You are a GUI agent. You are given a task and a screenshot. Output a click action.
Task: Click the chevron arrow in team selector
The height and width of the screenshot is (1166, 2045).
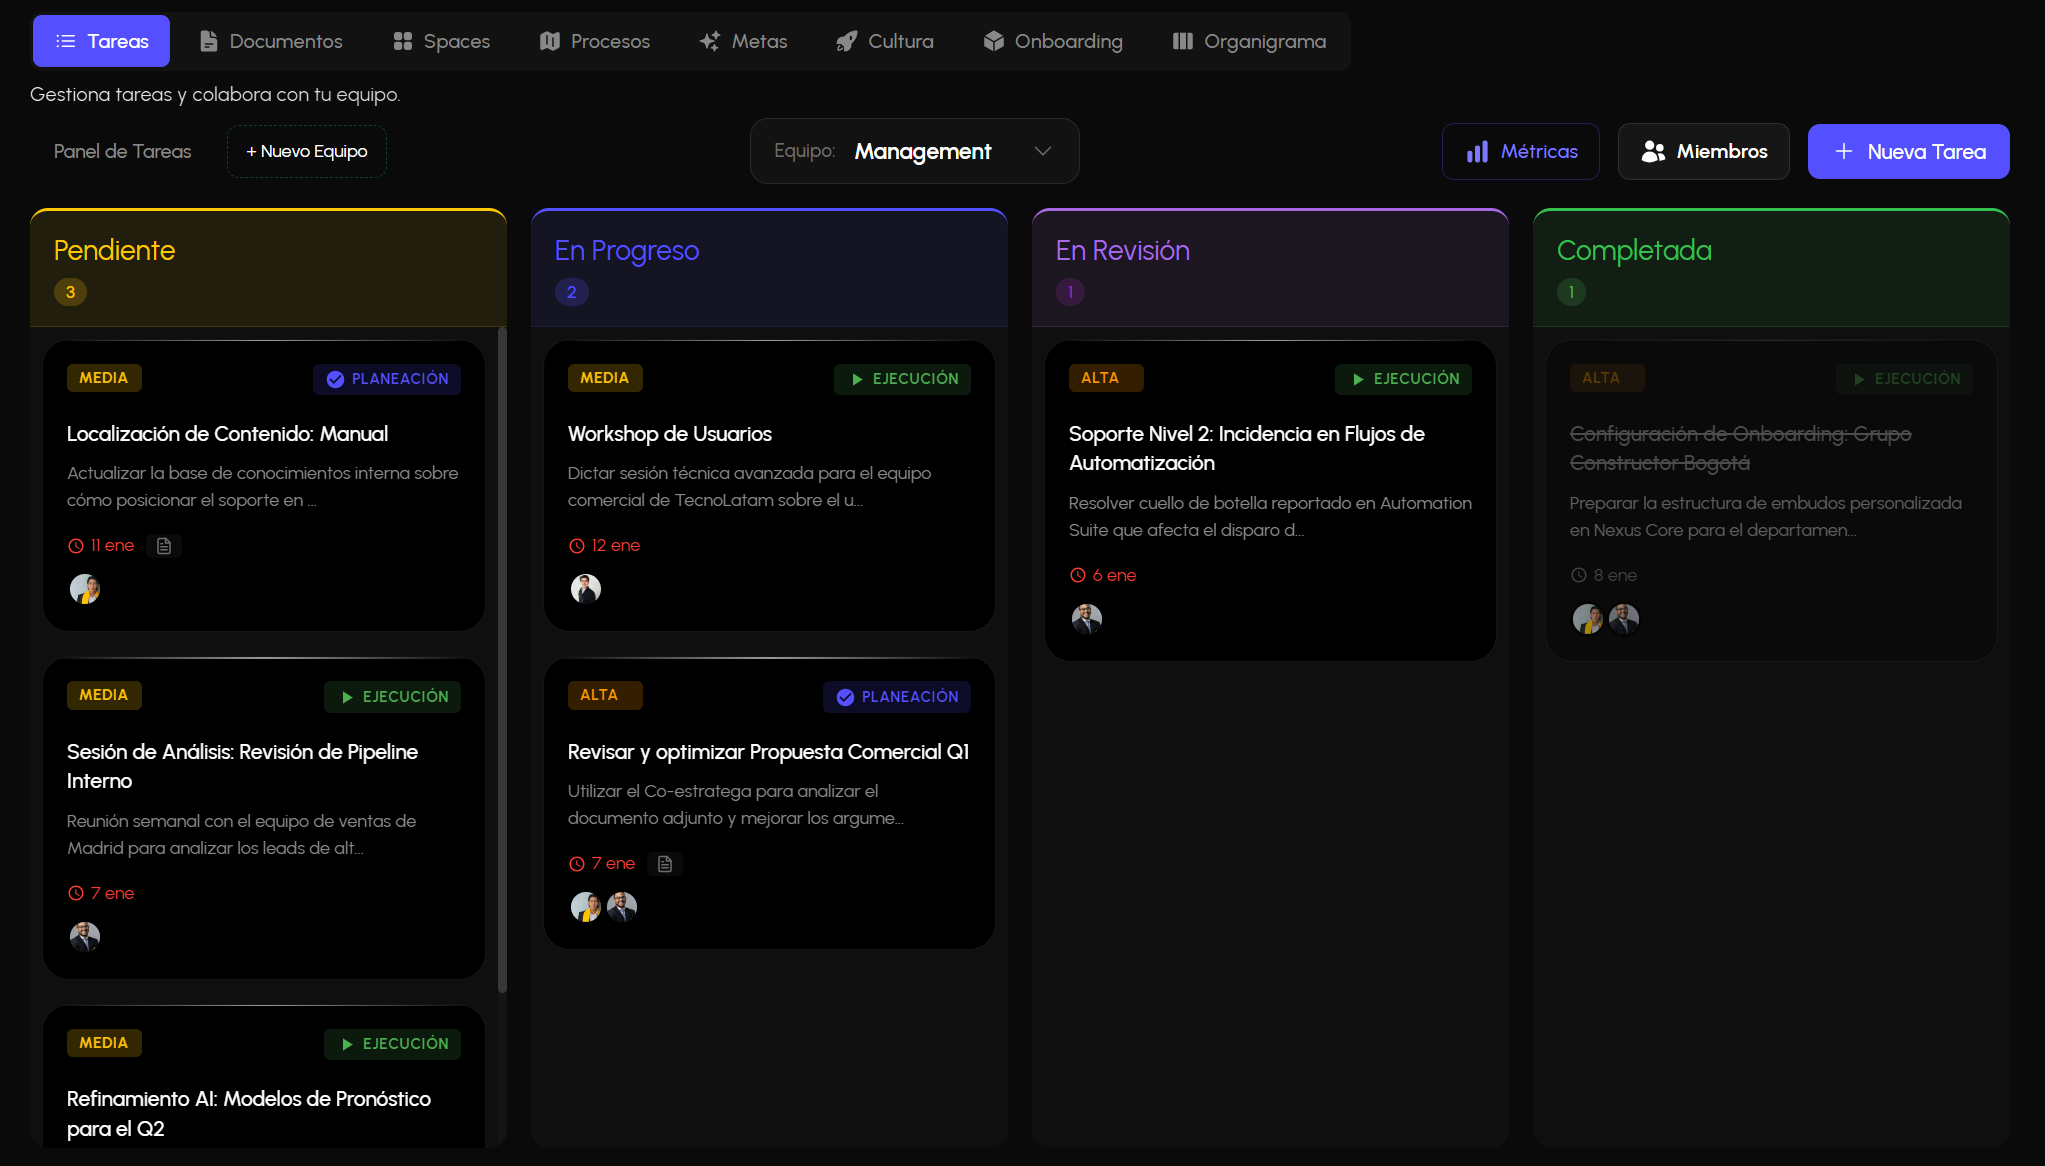pyautogui.click(x=1043, y=152)
